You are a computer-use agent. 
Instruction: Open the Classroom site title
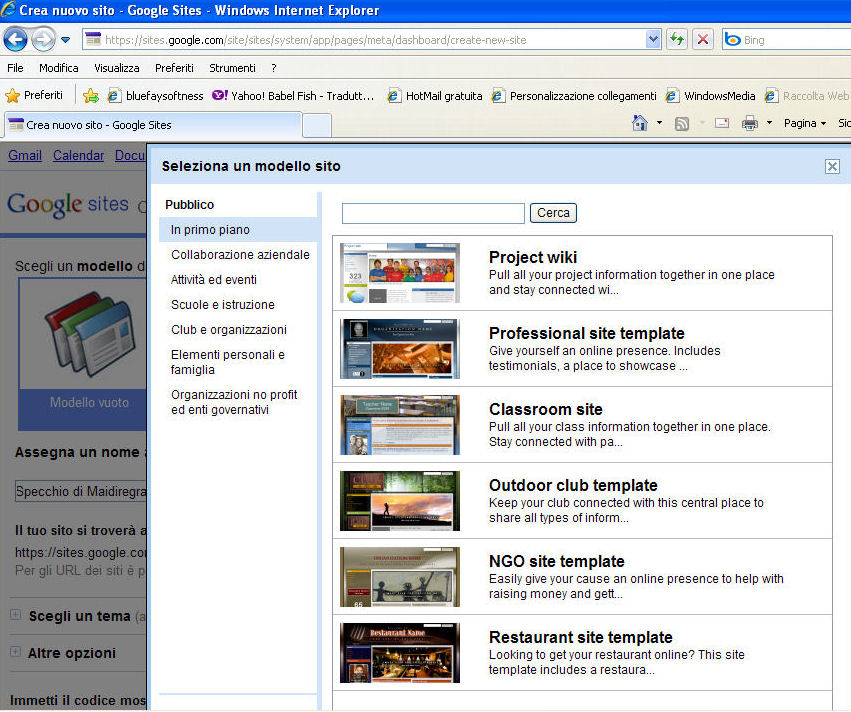(x=545, y=409)
